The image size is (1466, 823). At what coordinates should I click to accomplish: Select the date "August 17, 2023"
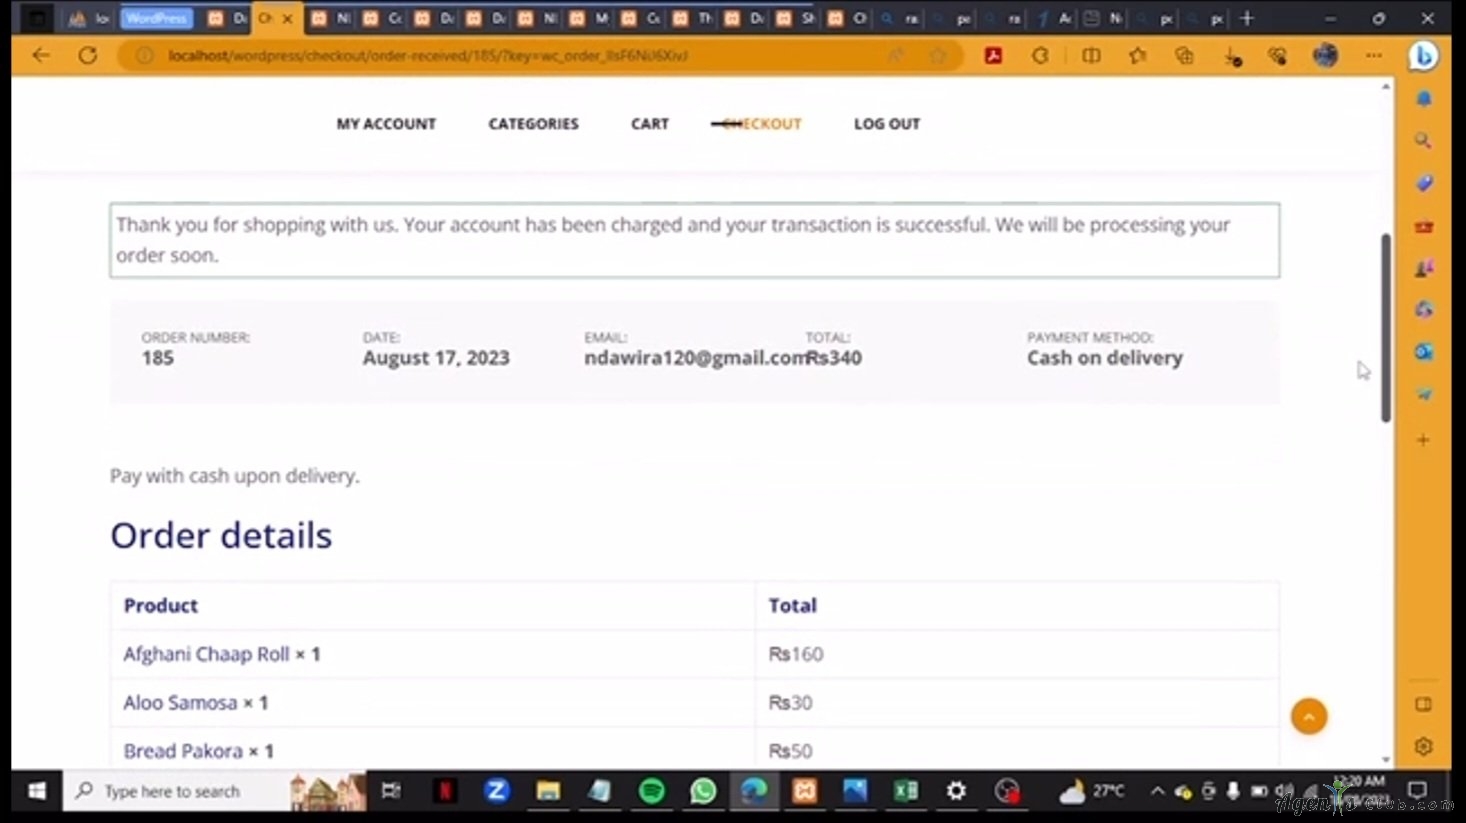[436, 358]
